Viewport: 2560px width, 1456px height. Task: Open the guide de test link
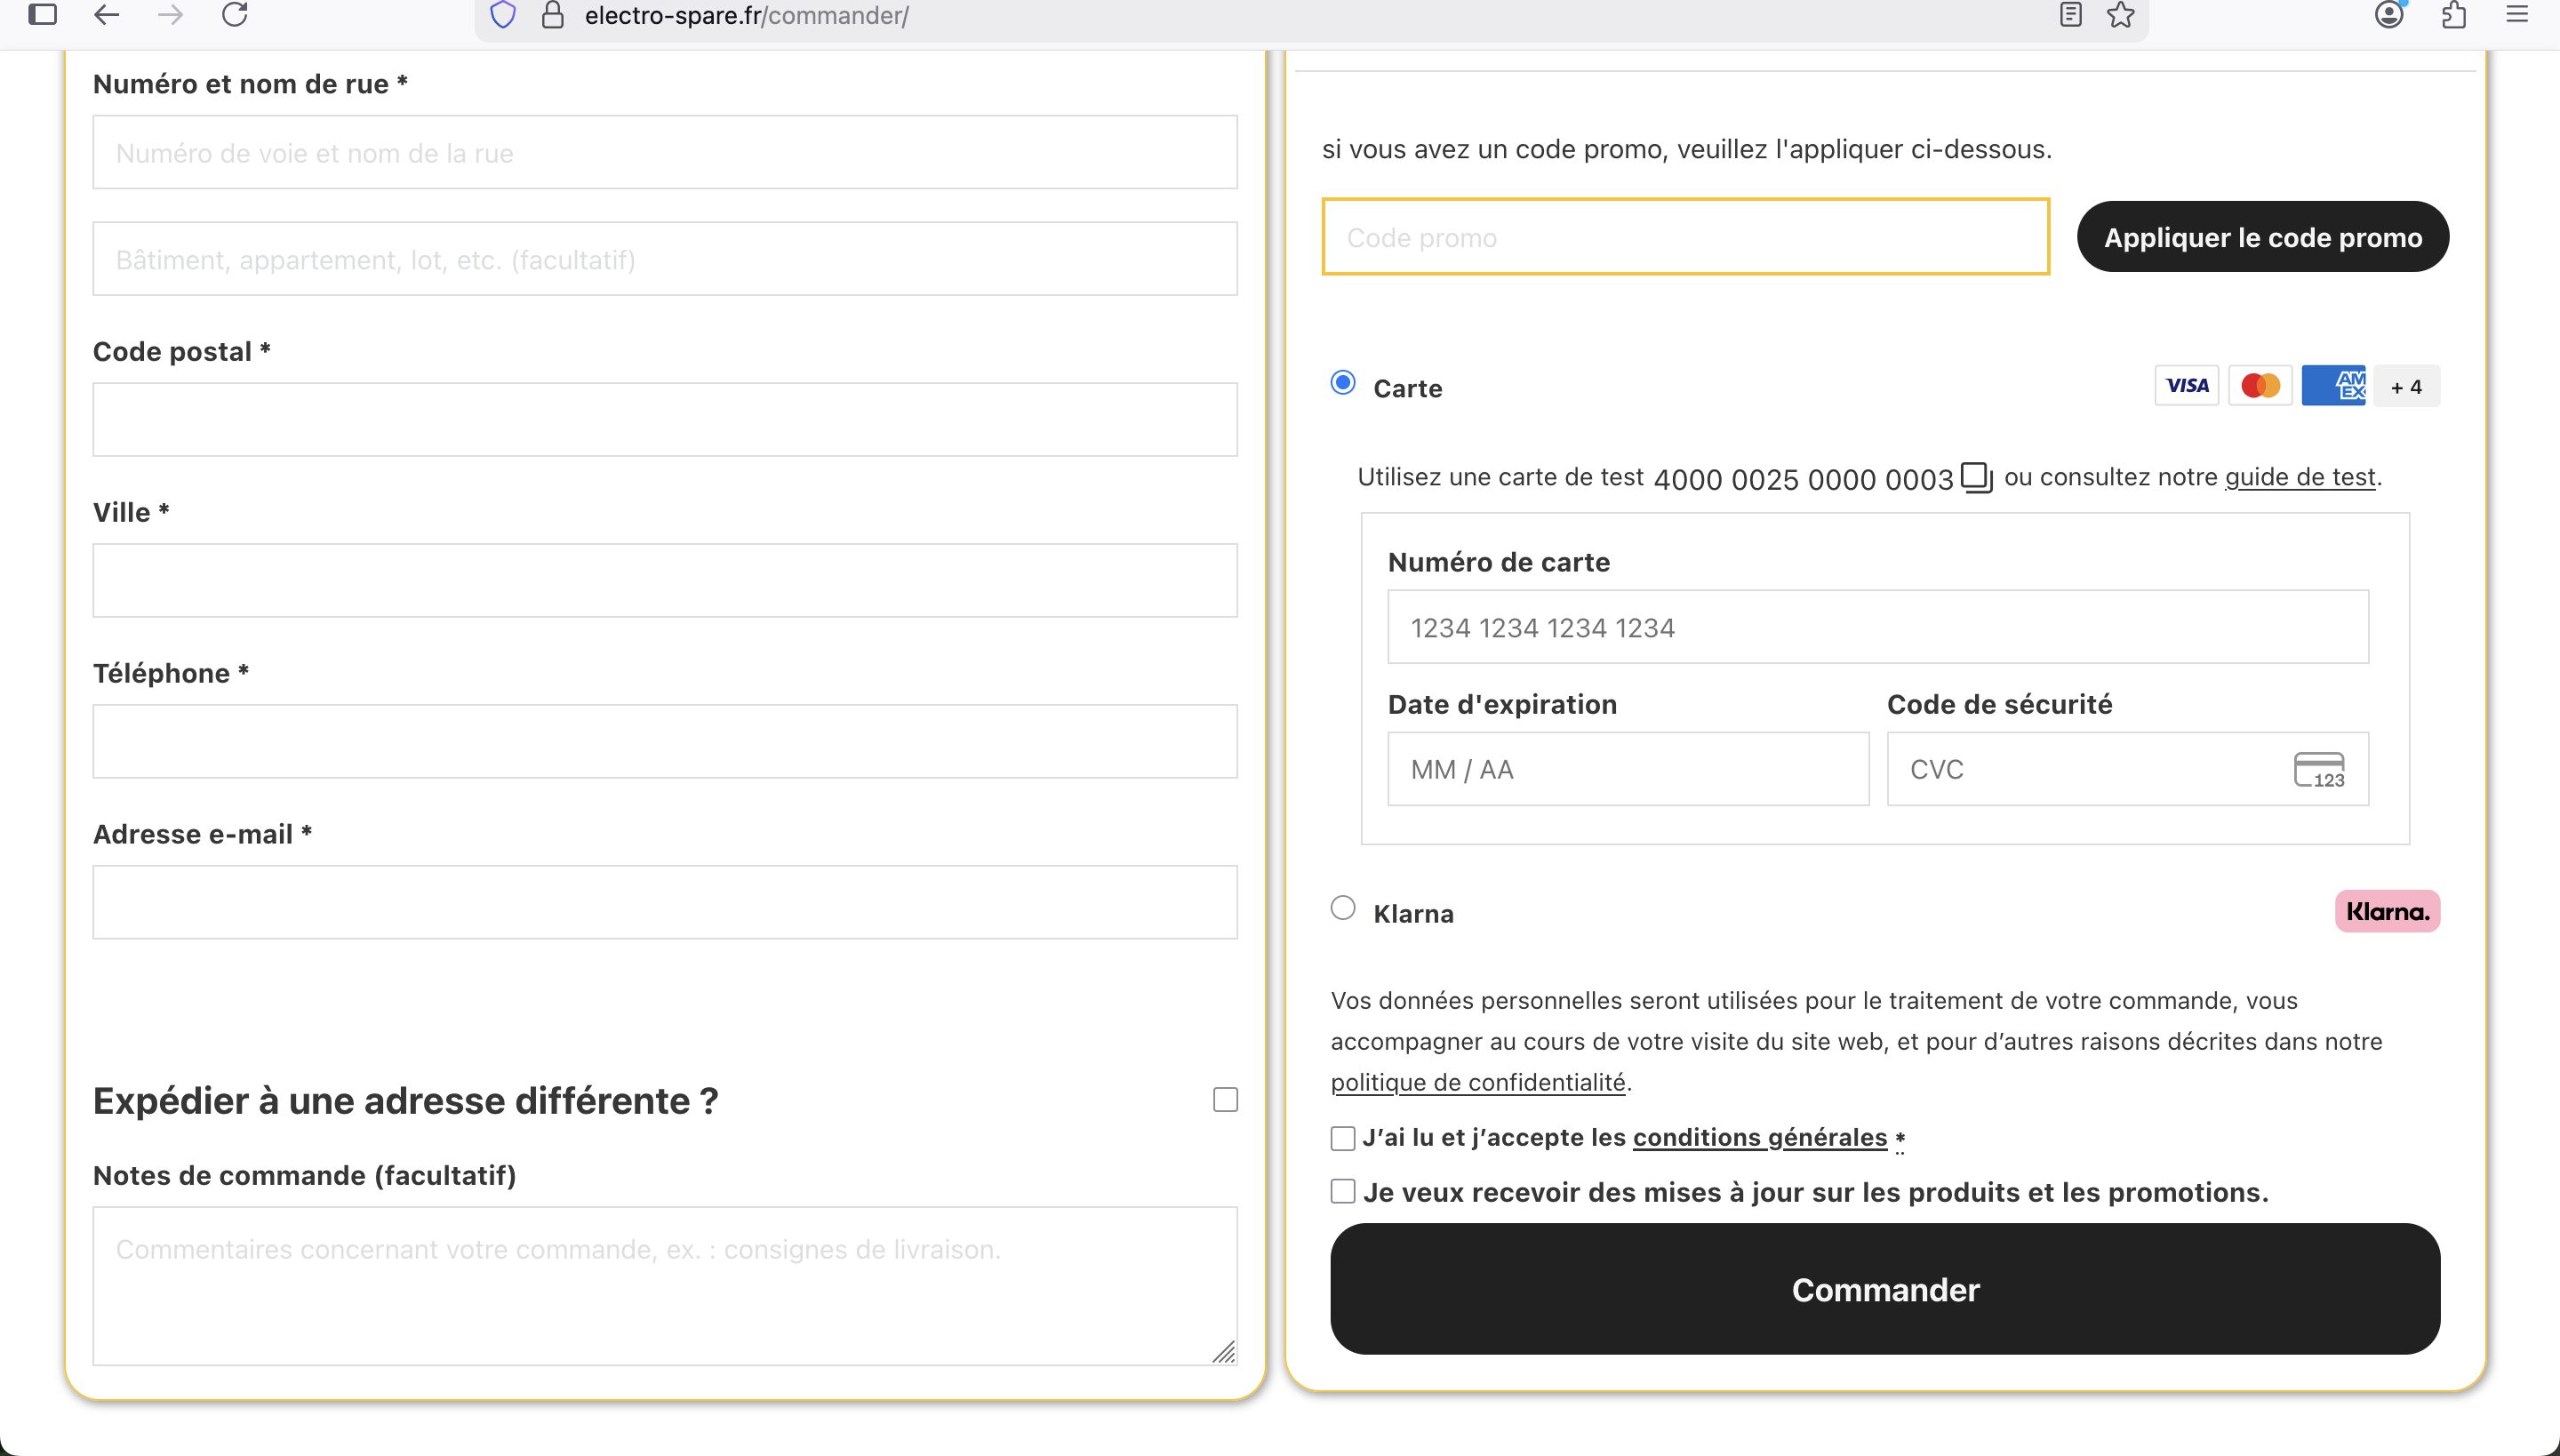point(2299,477)
